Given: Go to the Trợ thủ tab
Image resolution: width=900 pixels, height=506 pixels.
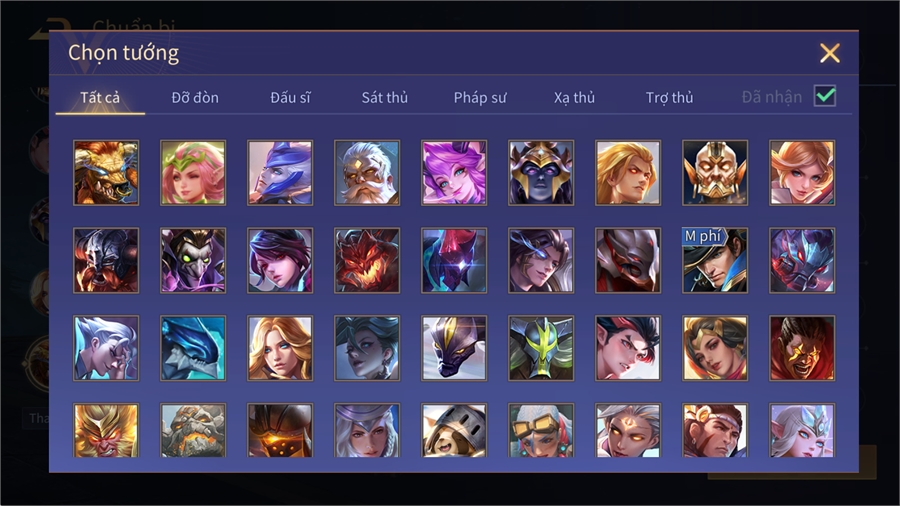Looking at the screenshot, I should pos(669,98).
